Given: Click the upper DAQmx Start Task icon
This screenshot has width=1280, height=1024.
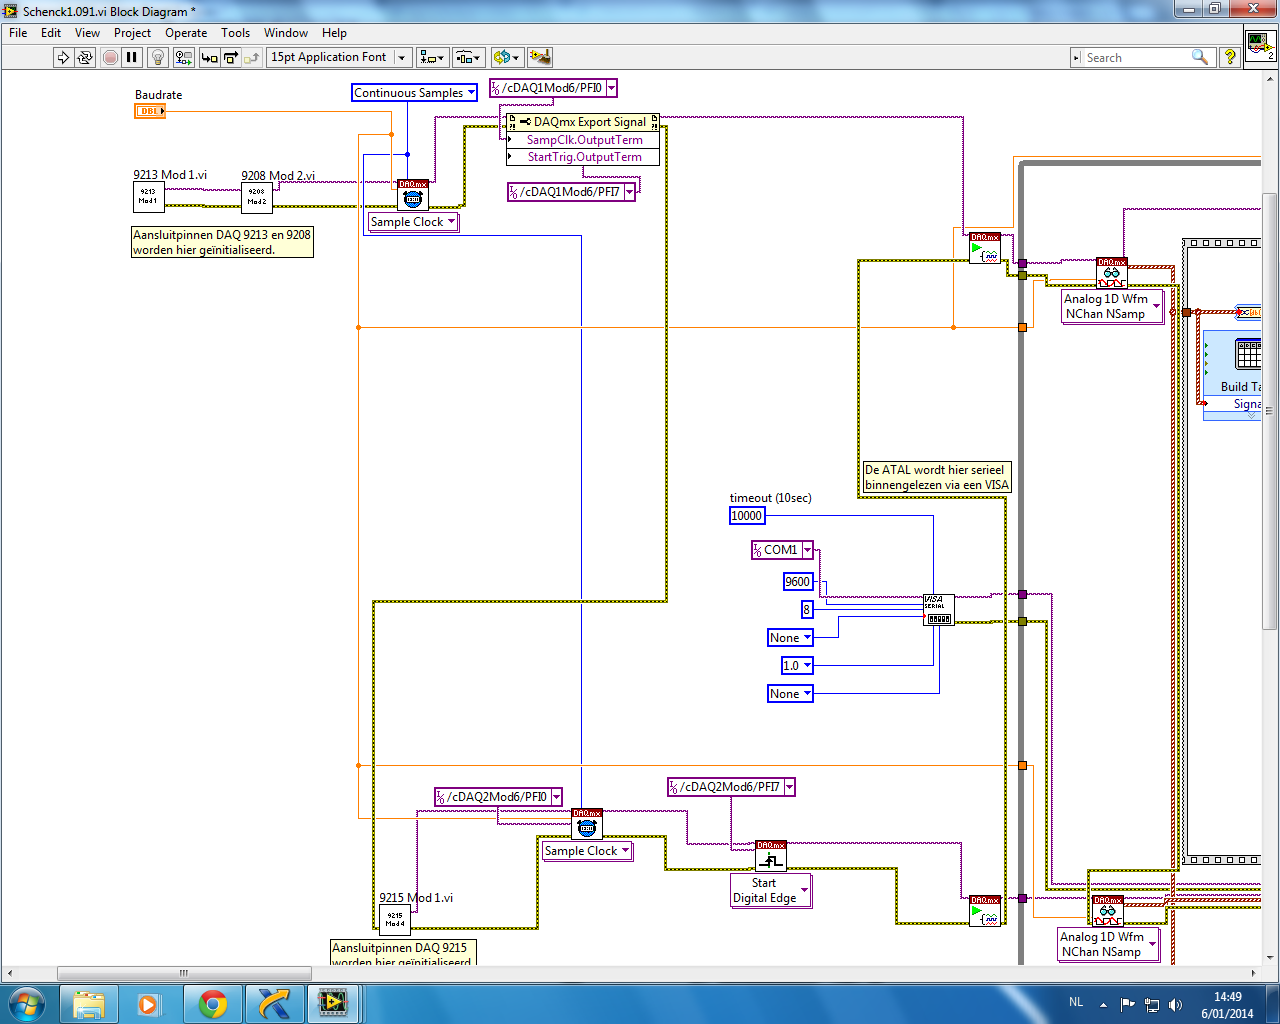Looking at the screenshot, I should [x=985, y=248].
